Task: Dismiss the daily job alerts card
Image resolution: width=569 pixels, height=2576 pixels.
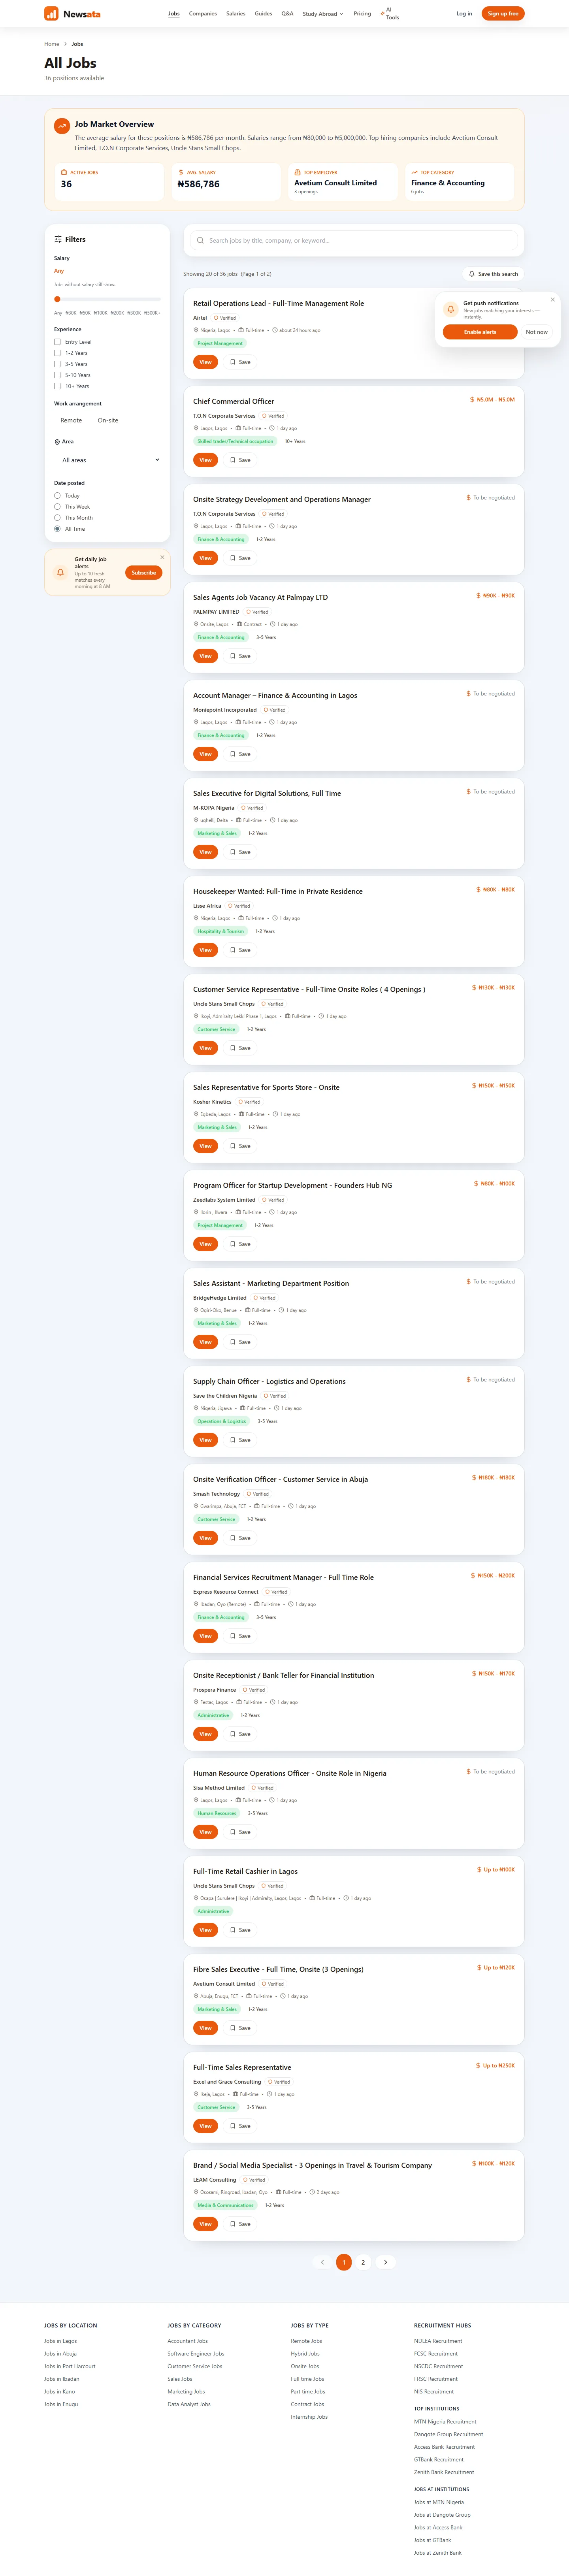Action: click(x=162, y=557)
